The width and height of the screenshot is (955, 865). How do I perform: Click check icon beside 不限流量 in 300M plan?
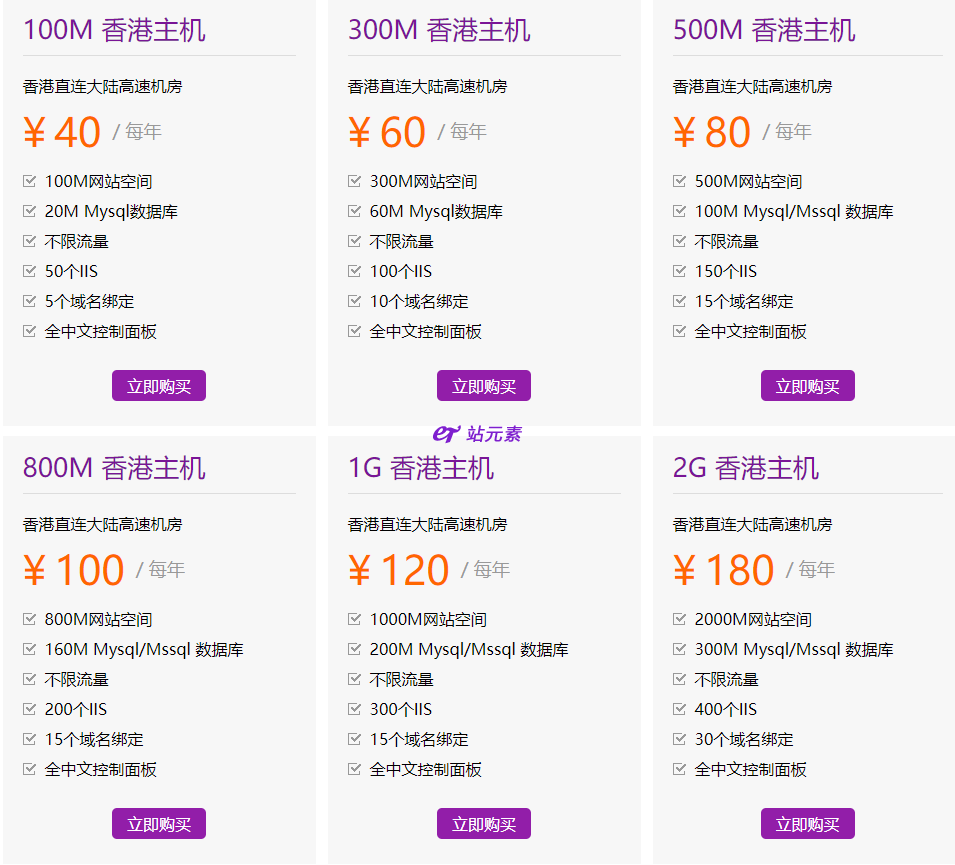[354, 241]
